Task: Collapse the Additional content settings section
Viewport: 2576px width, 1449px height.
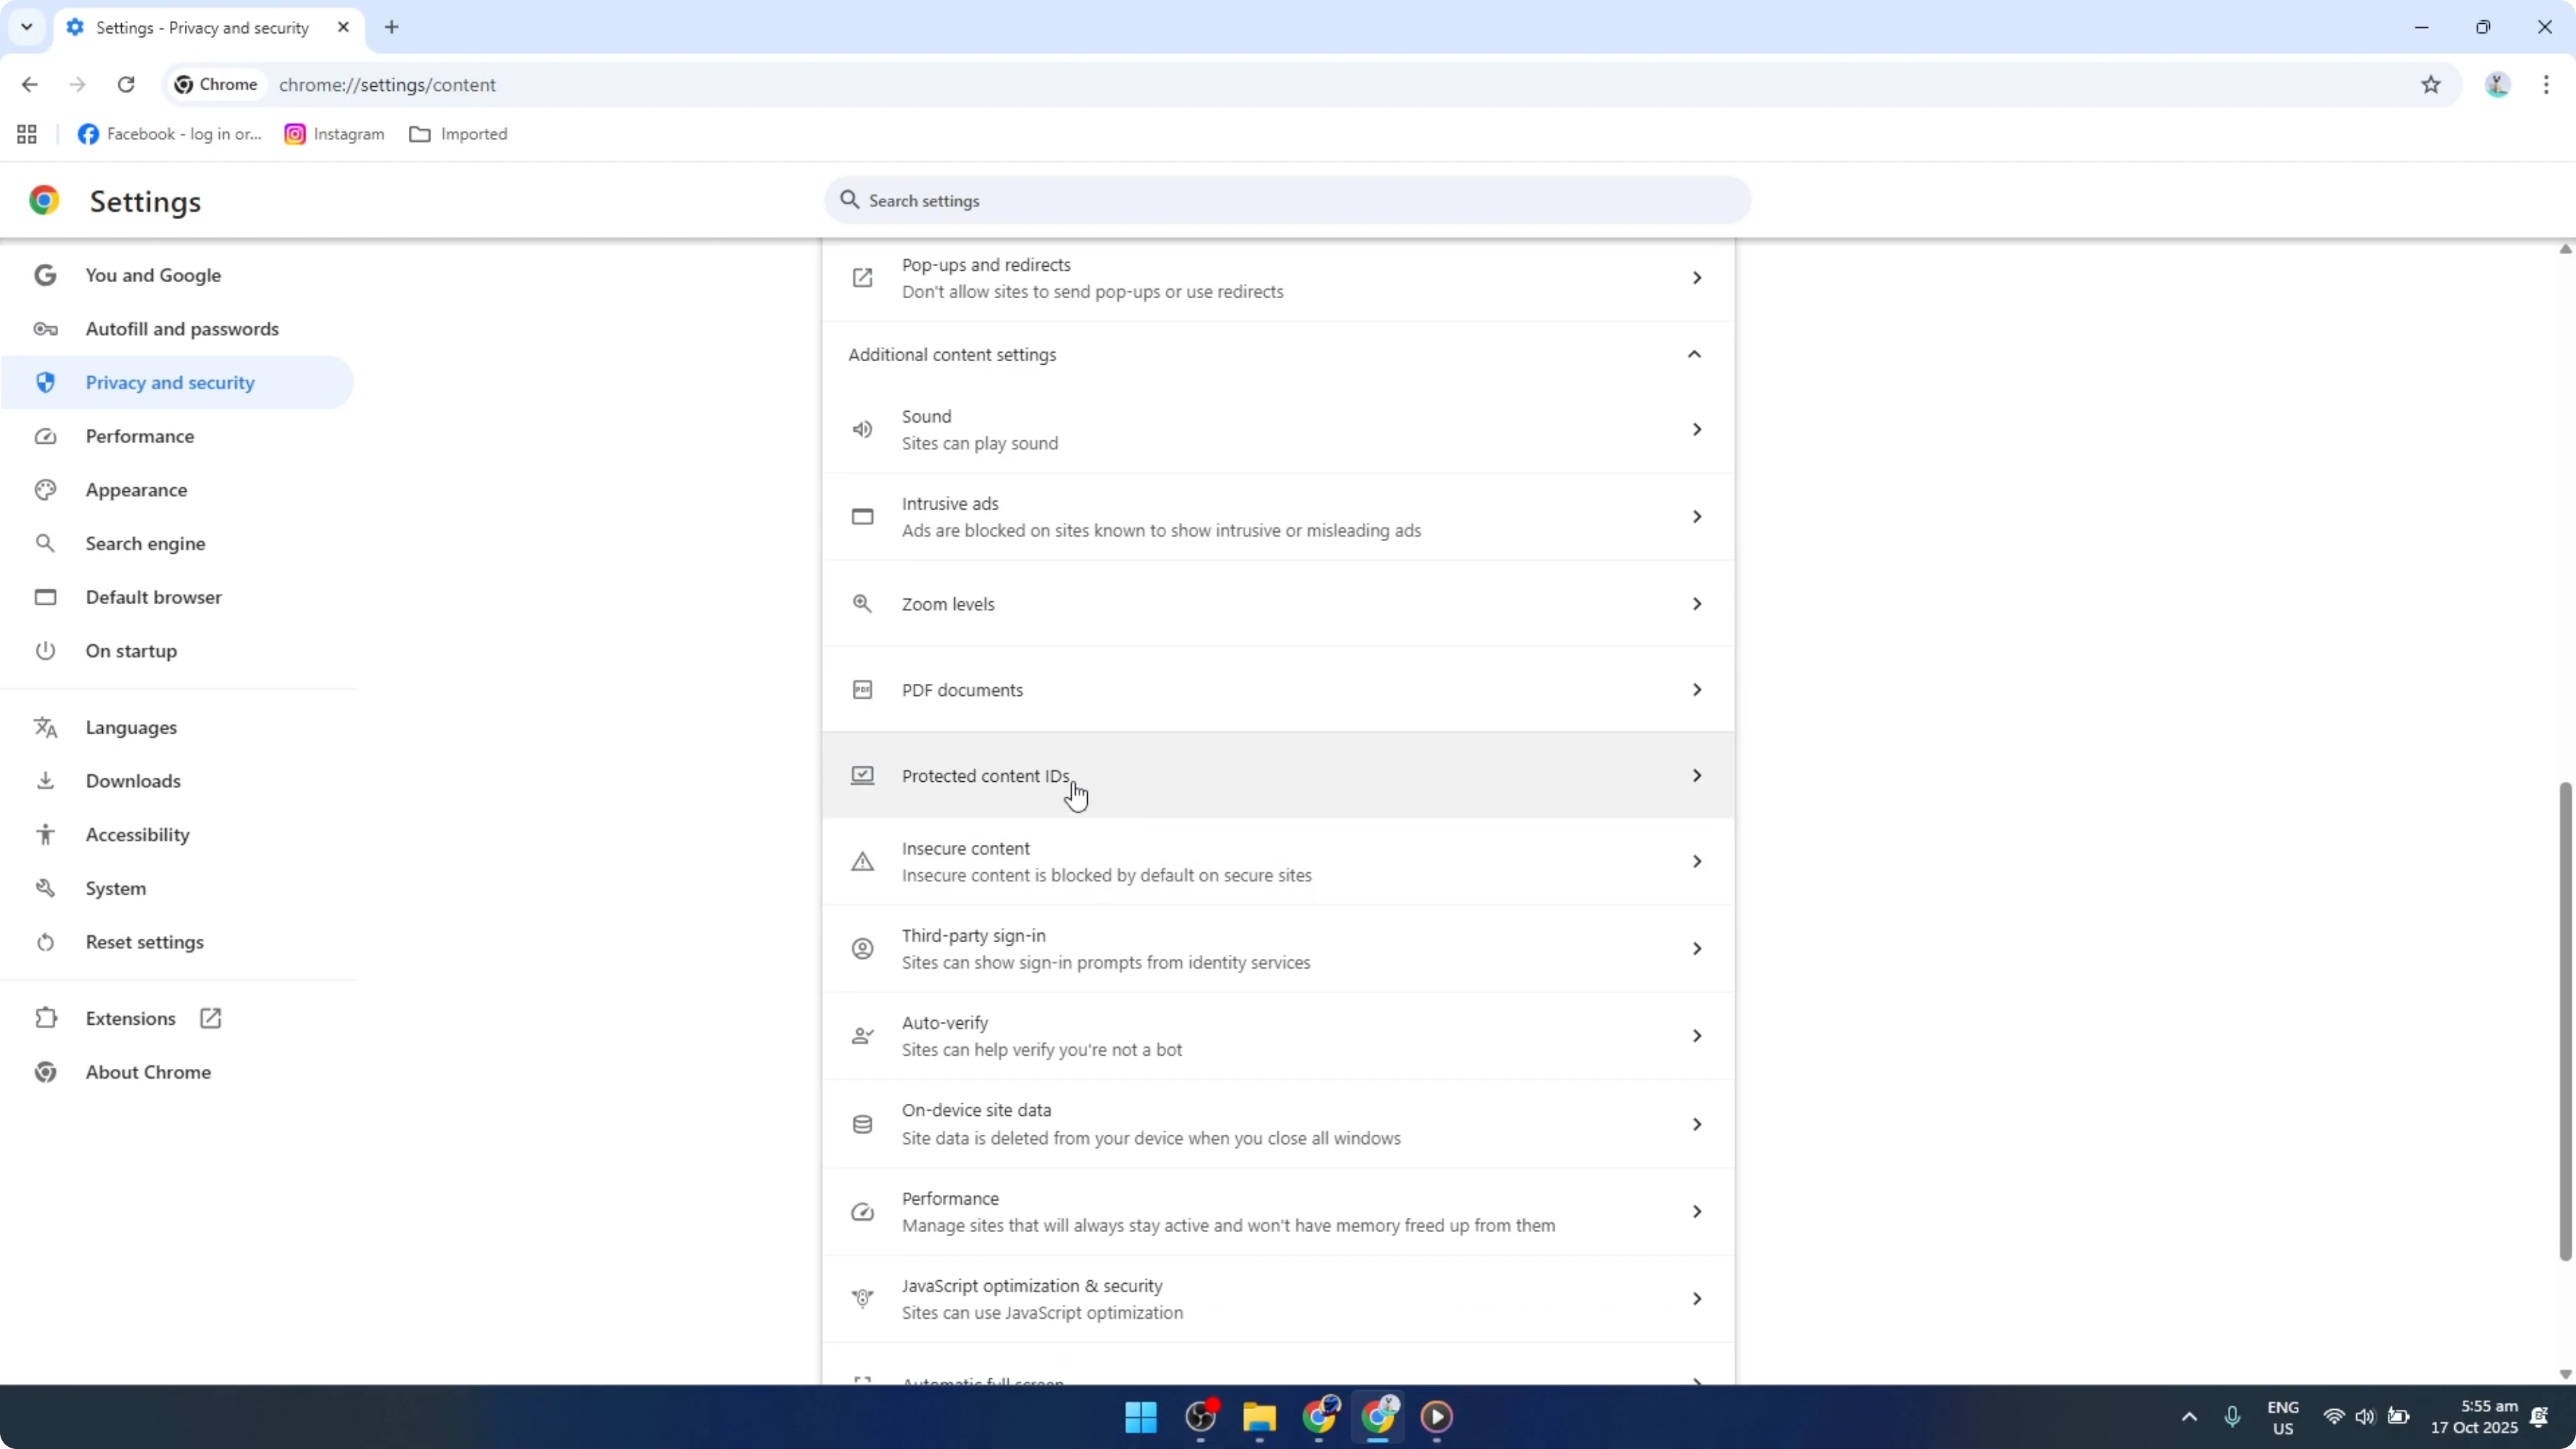Action: click(x=1694, y=353)
